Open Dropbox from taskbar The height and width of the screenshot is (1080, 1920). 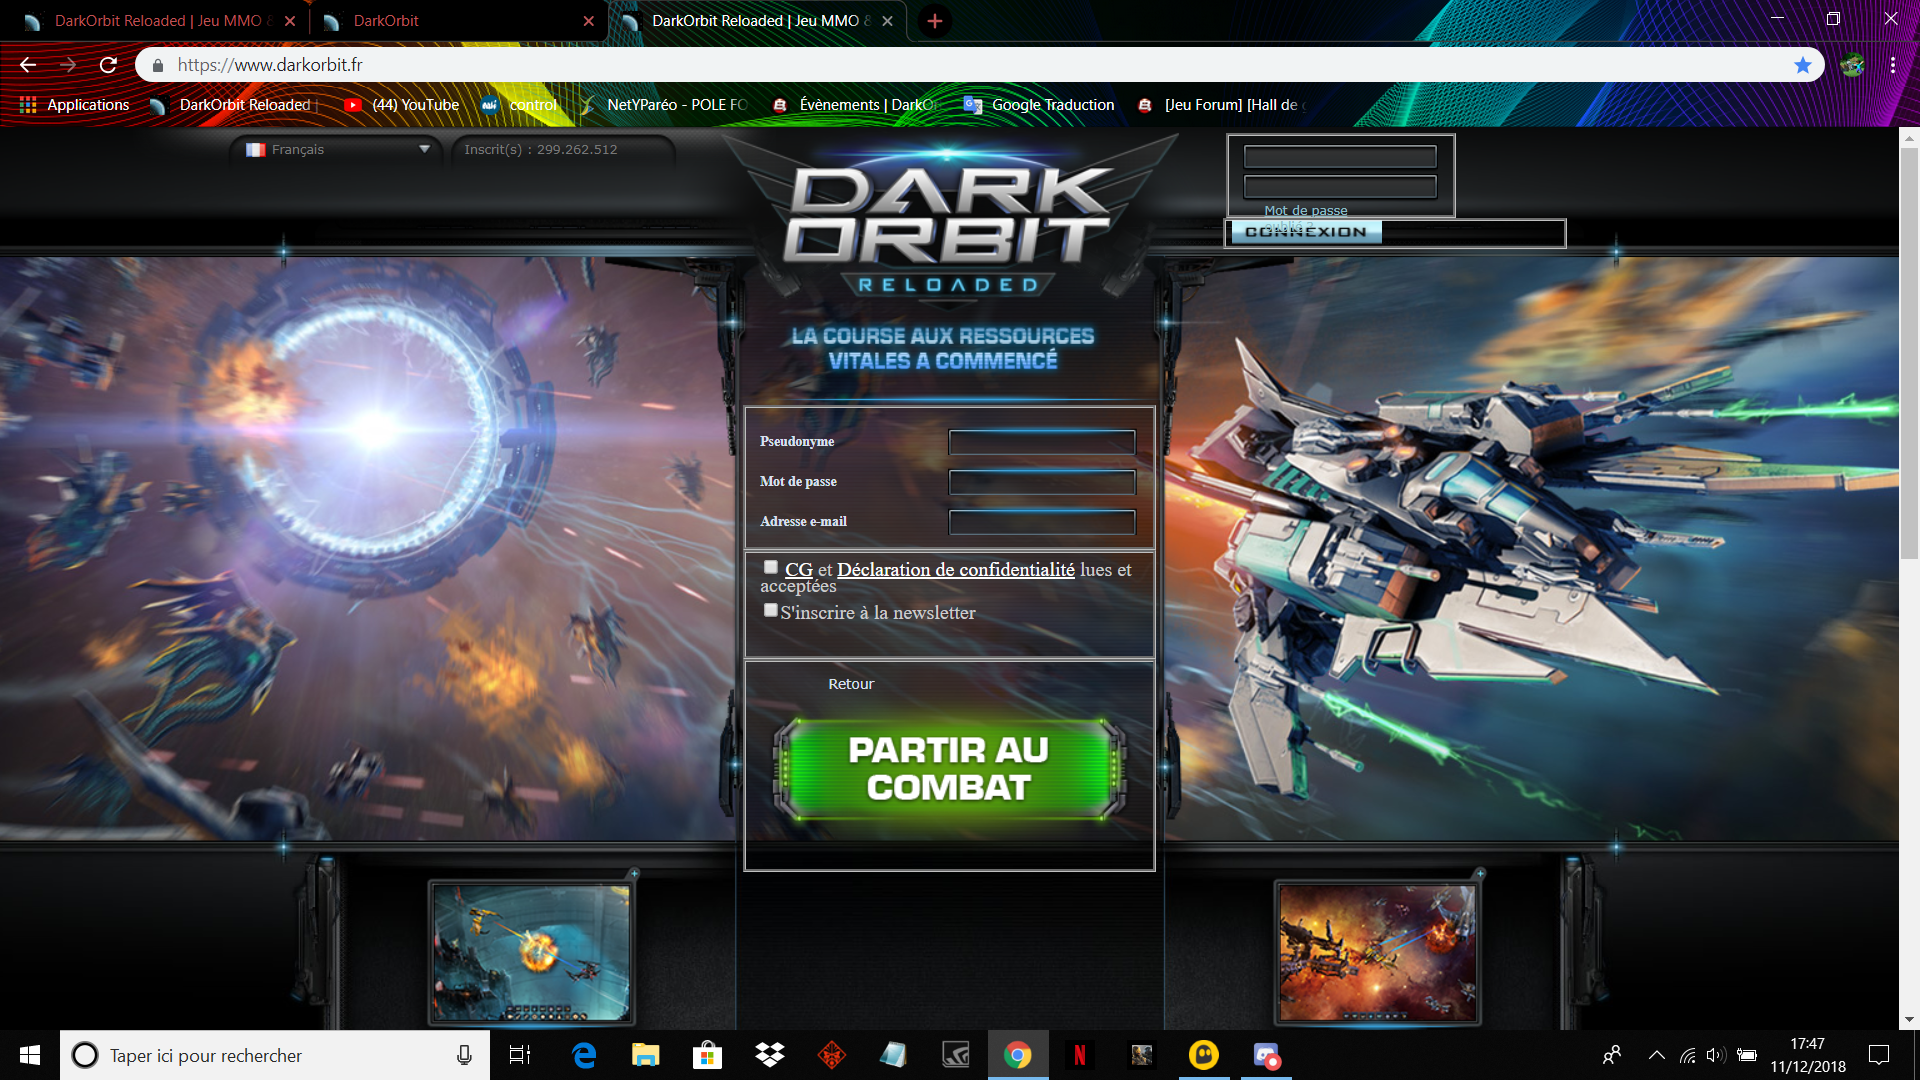(x=770, y=1055)
